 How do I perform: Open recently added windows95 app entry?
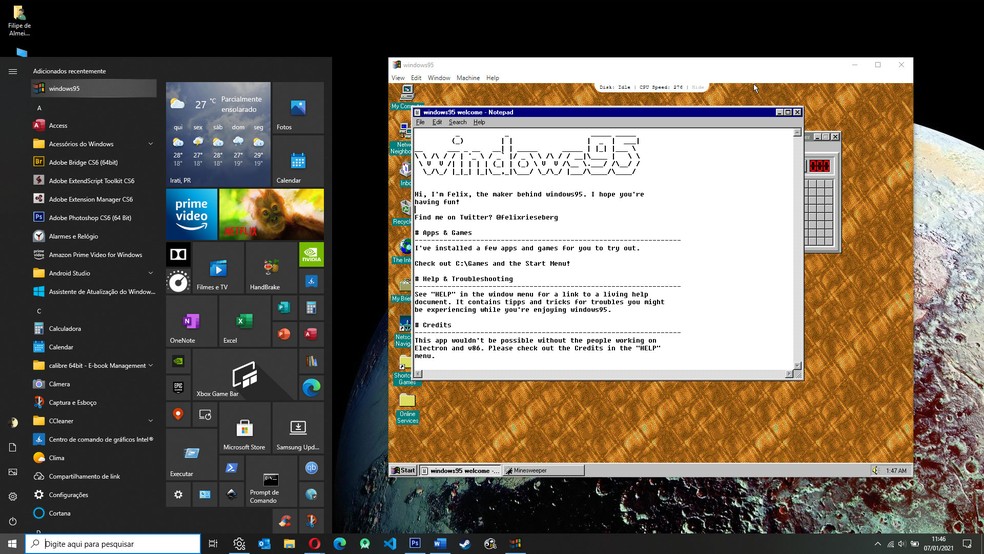94,88
